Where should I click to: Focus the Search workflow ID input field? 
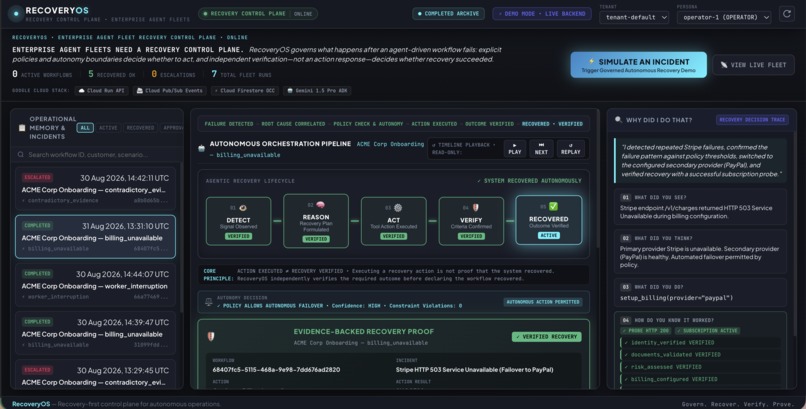click(x=96, y=155)
